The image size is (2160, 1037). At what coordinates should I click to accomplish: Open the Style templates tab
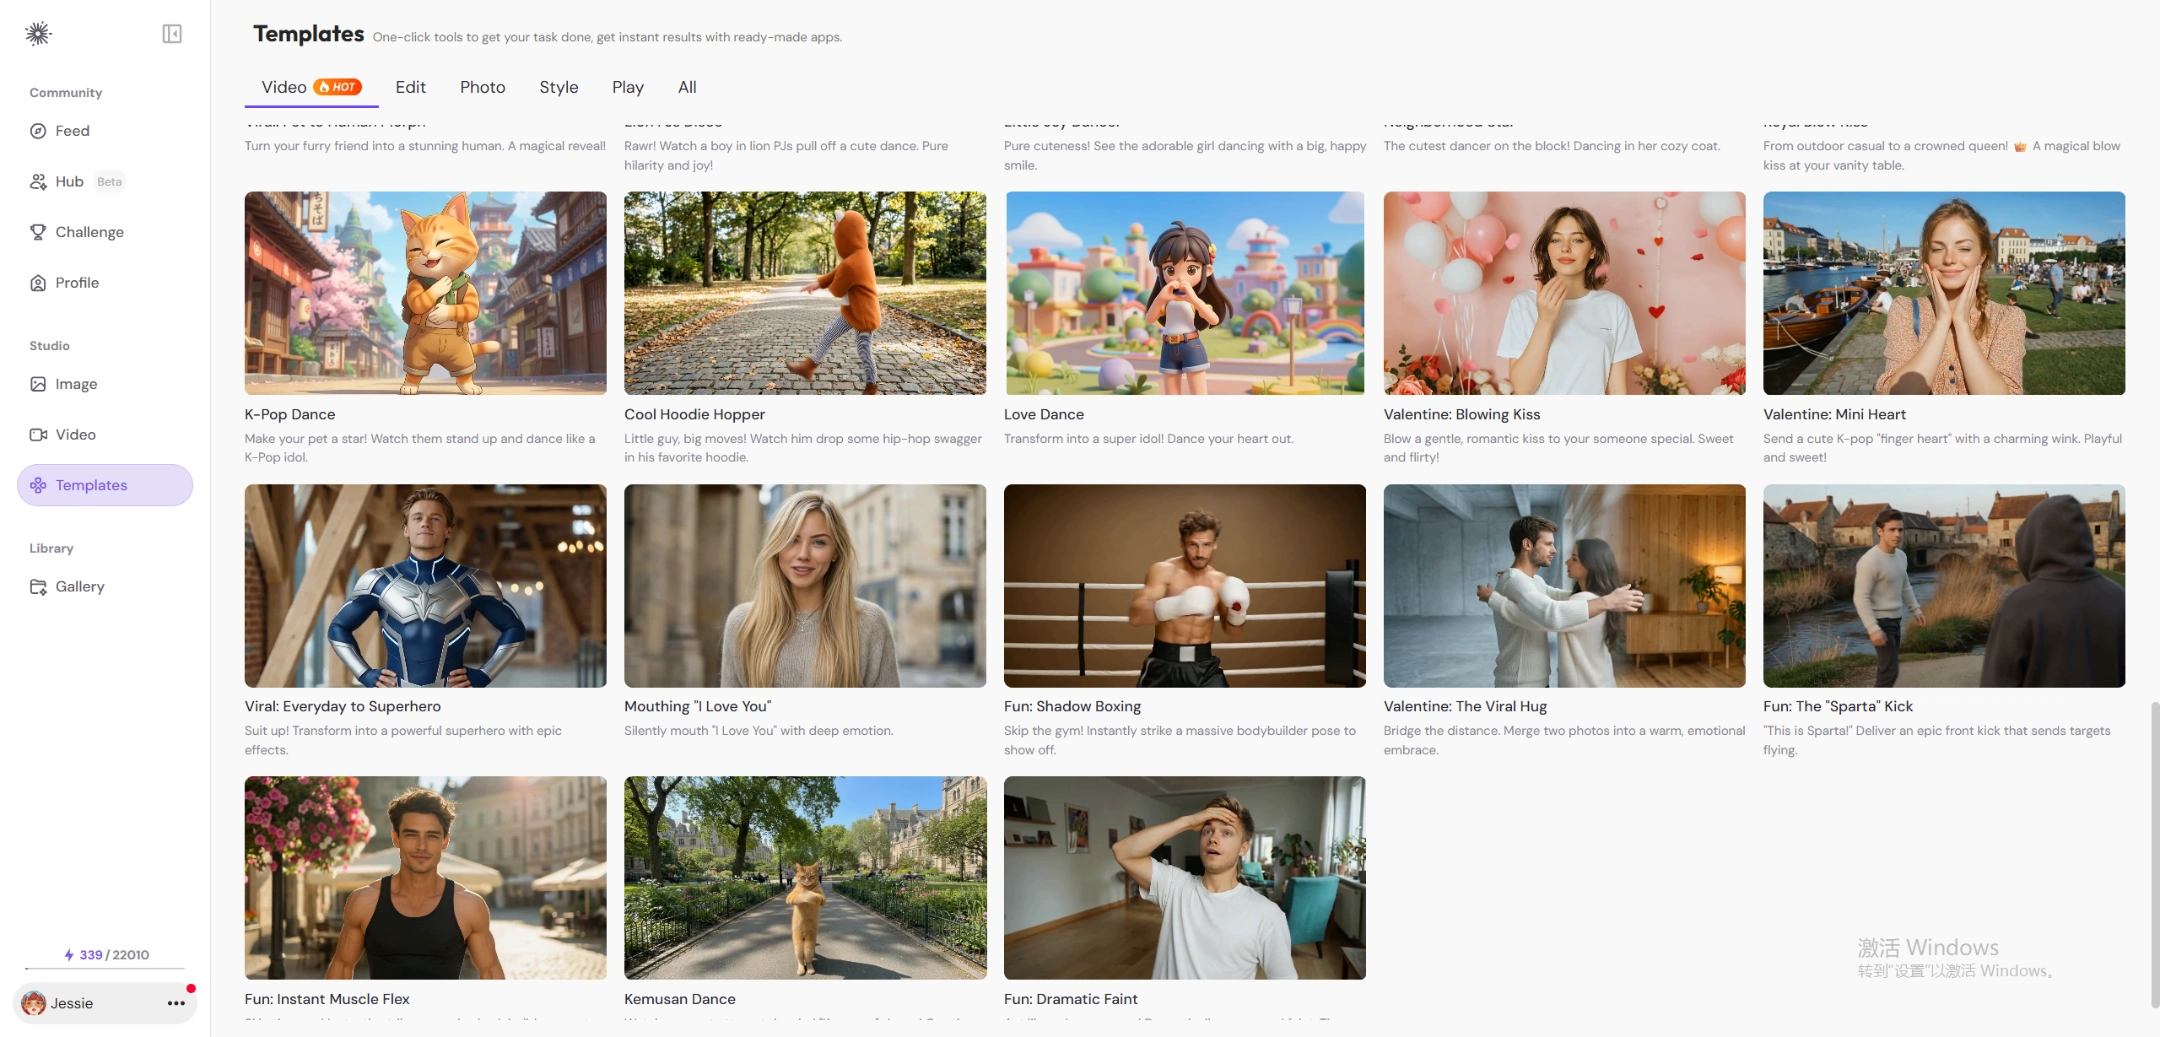558,87
